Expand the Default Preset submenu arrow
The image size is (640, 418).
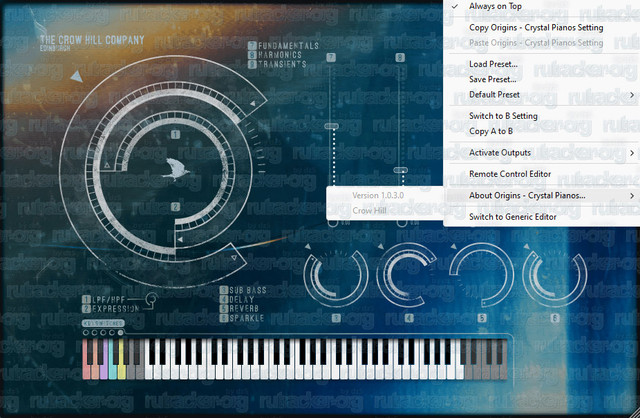pyautogui.click(x=632, y=95)
